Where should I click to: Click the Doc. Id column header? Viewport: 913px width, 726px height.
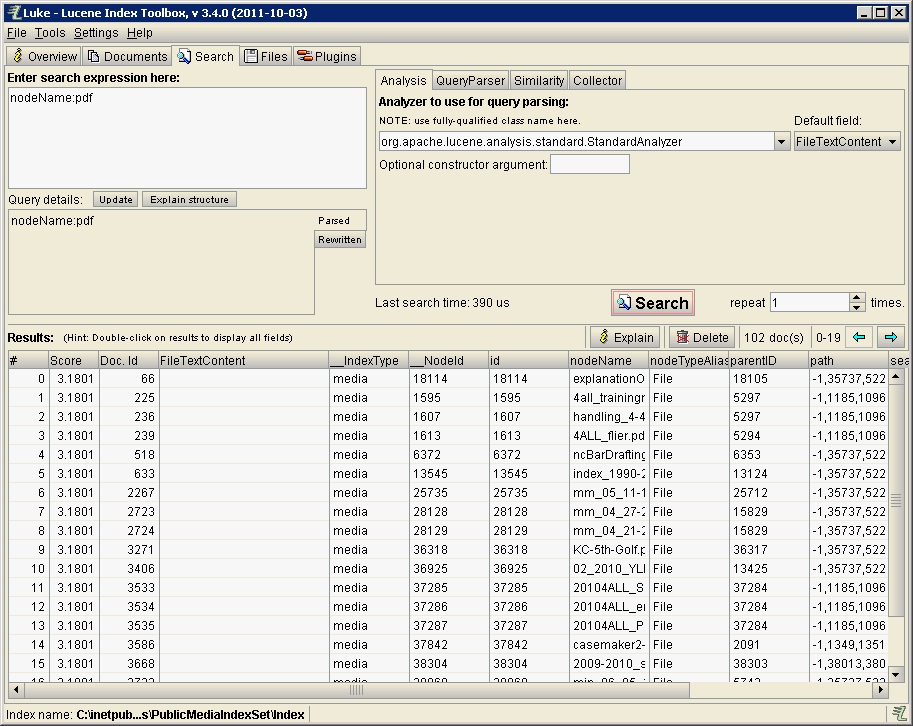point(128,360)
